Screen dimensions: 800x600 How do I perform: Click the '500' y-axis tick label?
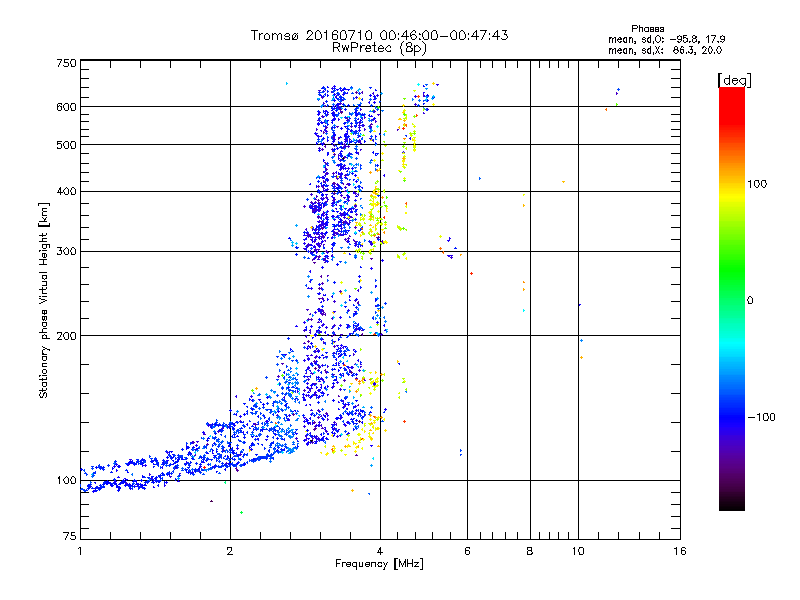(66, 145)
